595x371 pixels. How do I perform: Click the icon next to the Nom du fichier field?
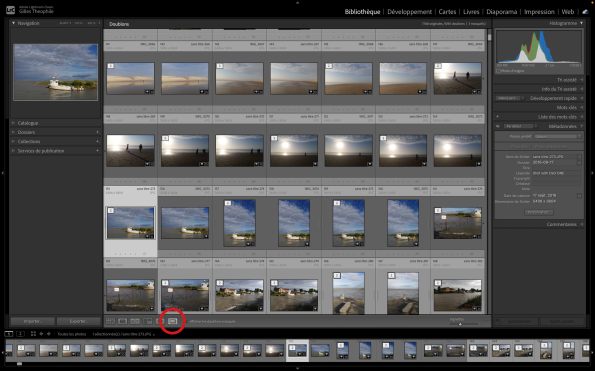[x=579, y=157]
